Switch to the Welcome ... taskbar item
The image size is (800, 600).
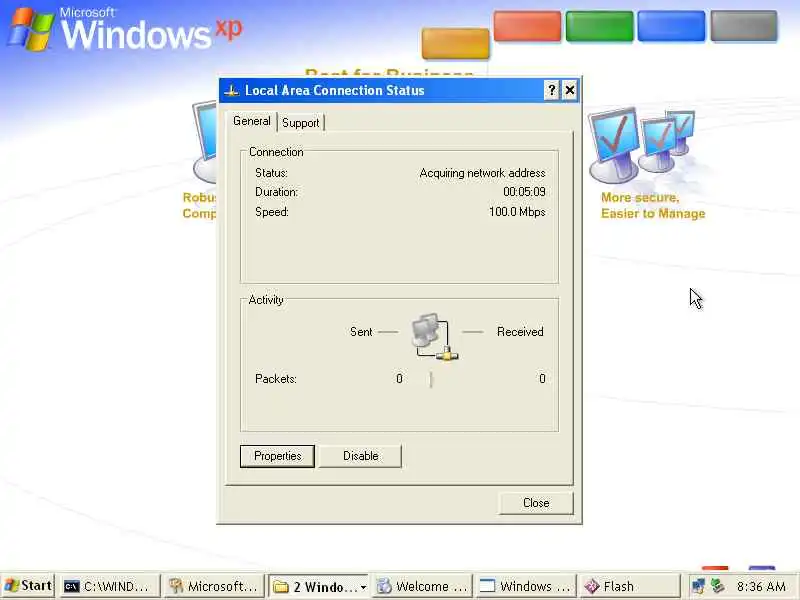tap(423, 586)
